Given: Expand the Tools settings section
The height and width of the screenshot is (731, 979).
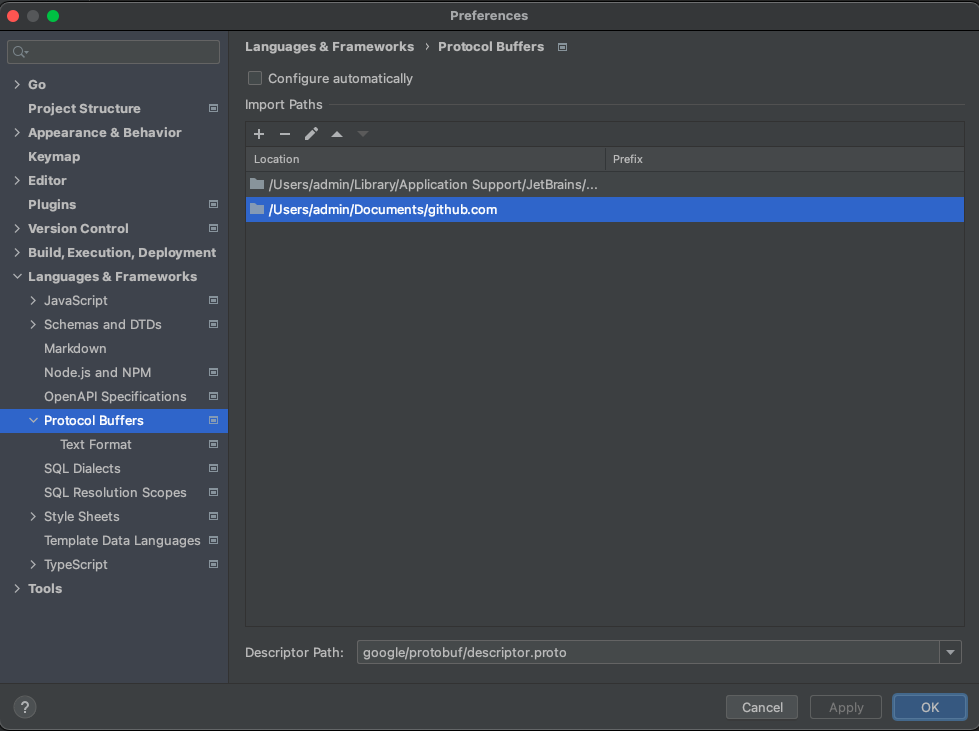Looking at the screenshot, I should 17,589.
